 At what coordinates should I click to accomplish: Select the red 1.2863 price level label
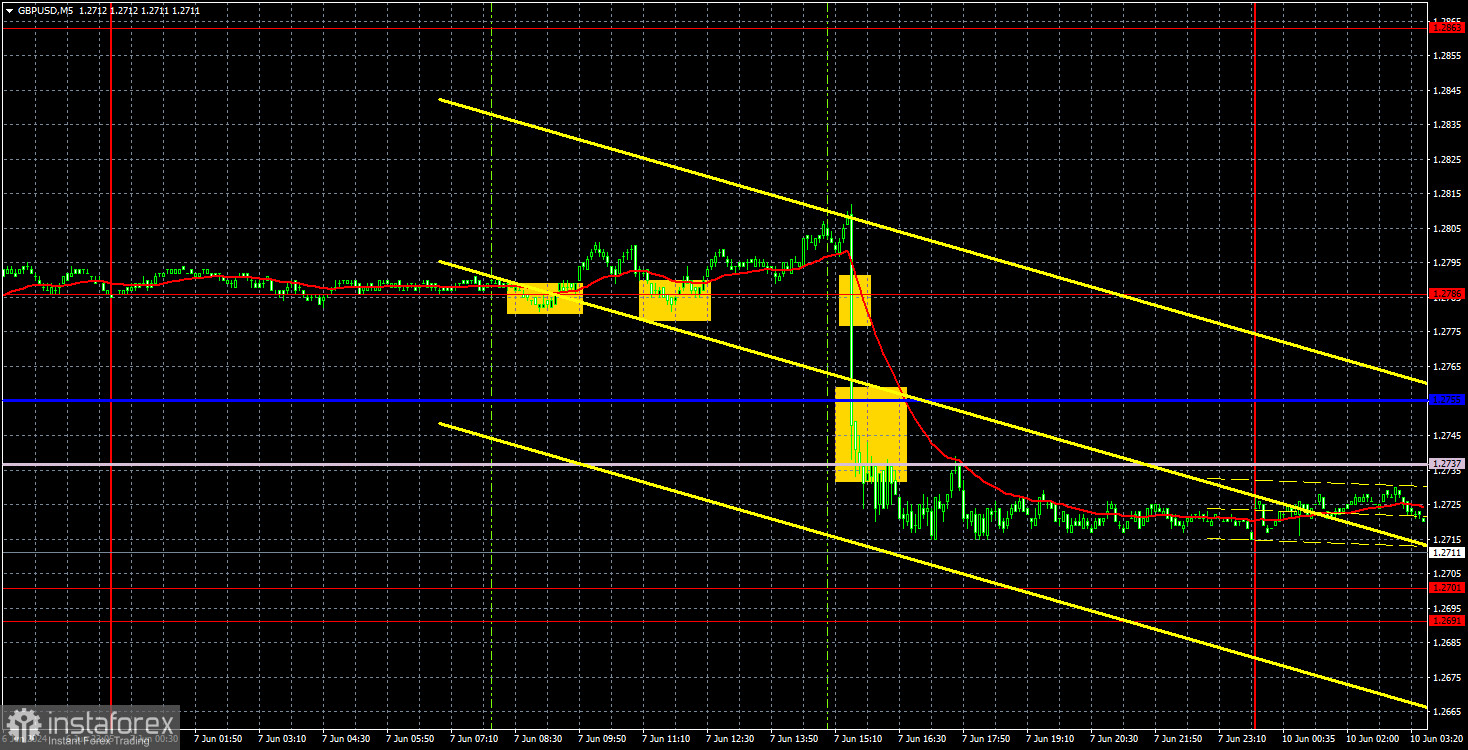point(1447,28)
